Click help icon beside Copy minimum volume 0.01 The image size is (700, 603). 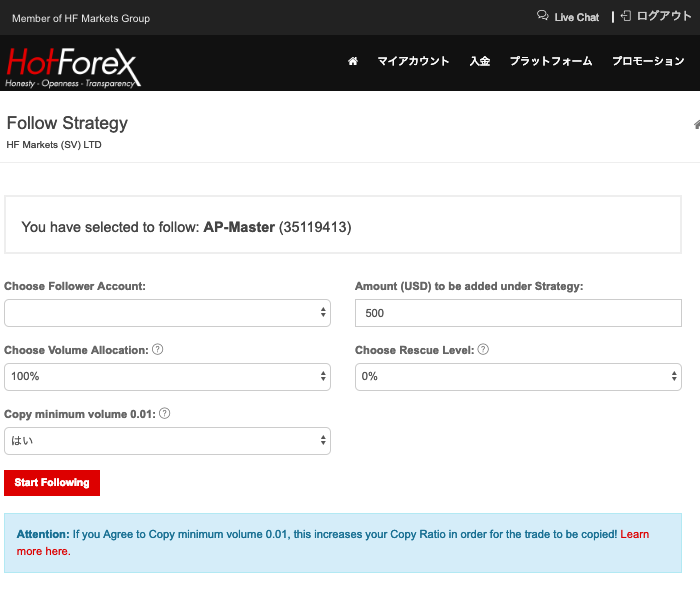tap(164, 414)
